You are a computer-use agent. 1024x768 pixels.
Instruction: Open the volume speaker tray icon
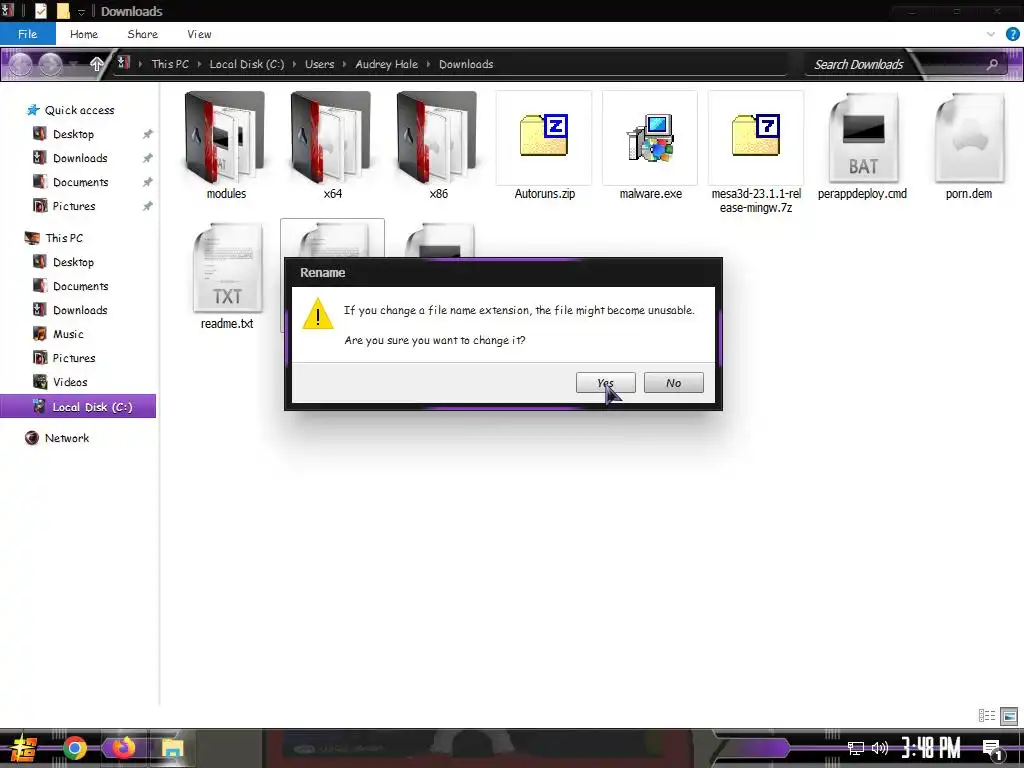880,748
